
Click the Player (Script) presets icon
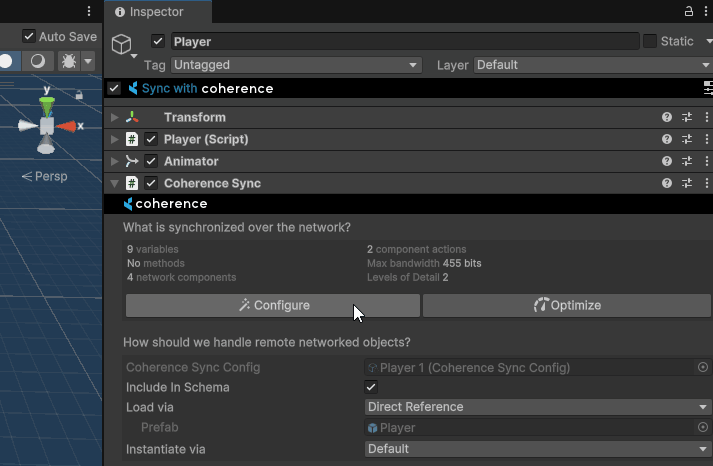pyautogui.click(x=687, y=139)
